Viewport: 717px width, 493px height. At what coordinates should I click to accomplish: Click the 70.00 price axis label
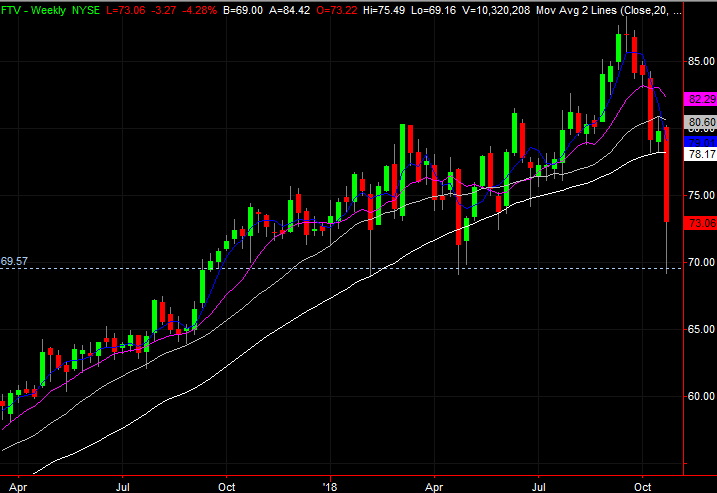click(x=701, y=262)
